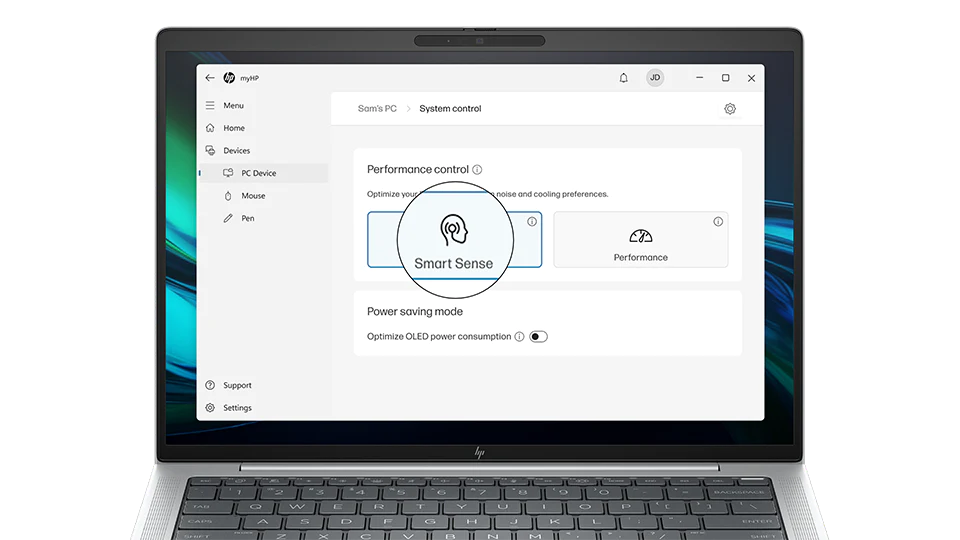Maximize the myHP window
The width and height of the screenshot is (960, 540).
tap(726, 78)
